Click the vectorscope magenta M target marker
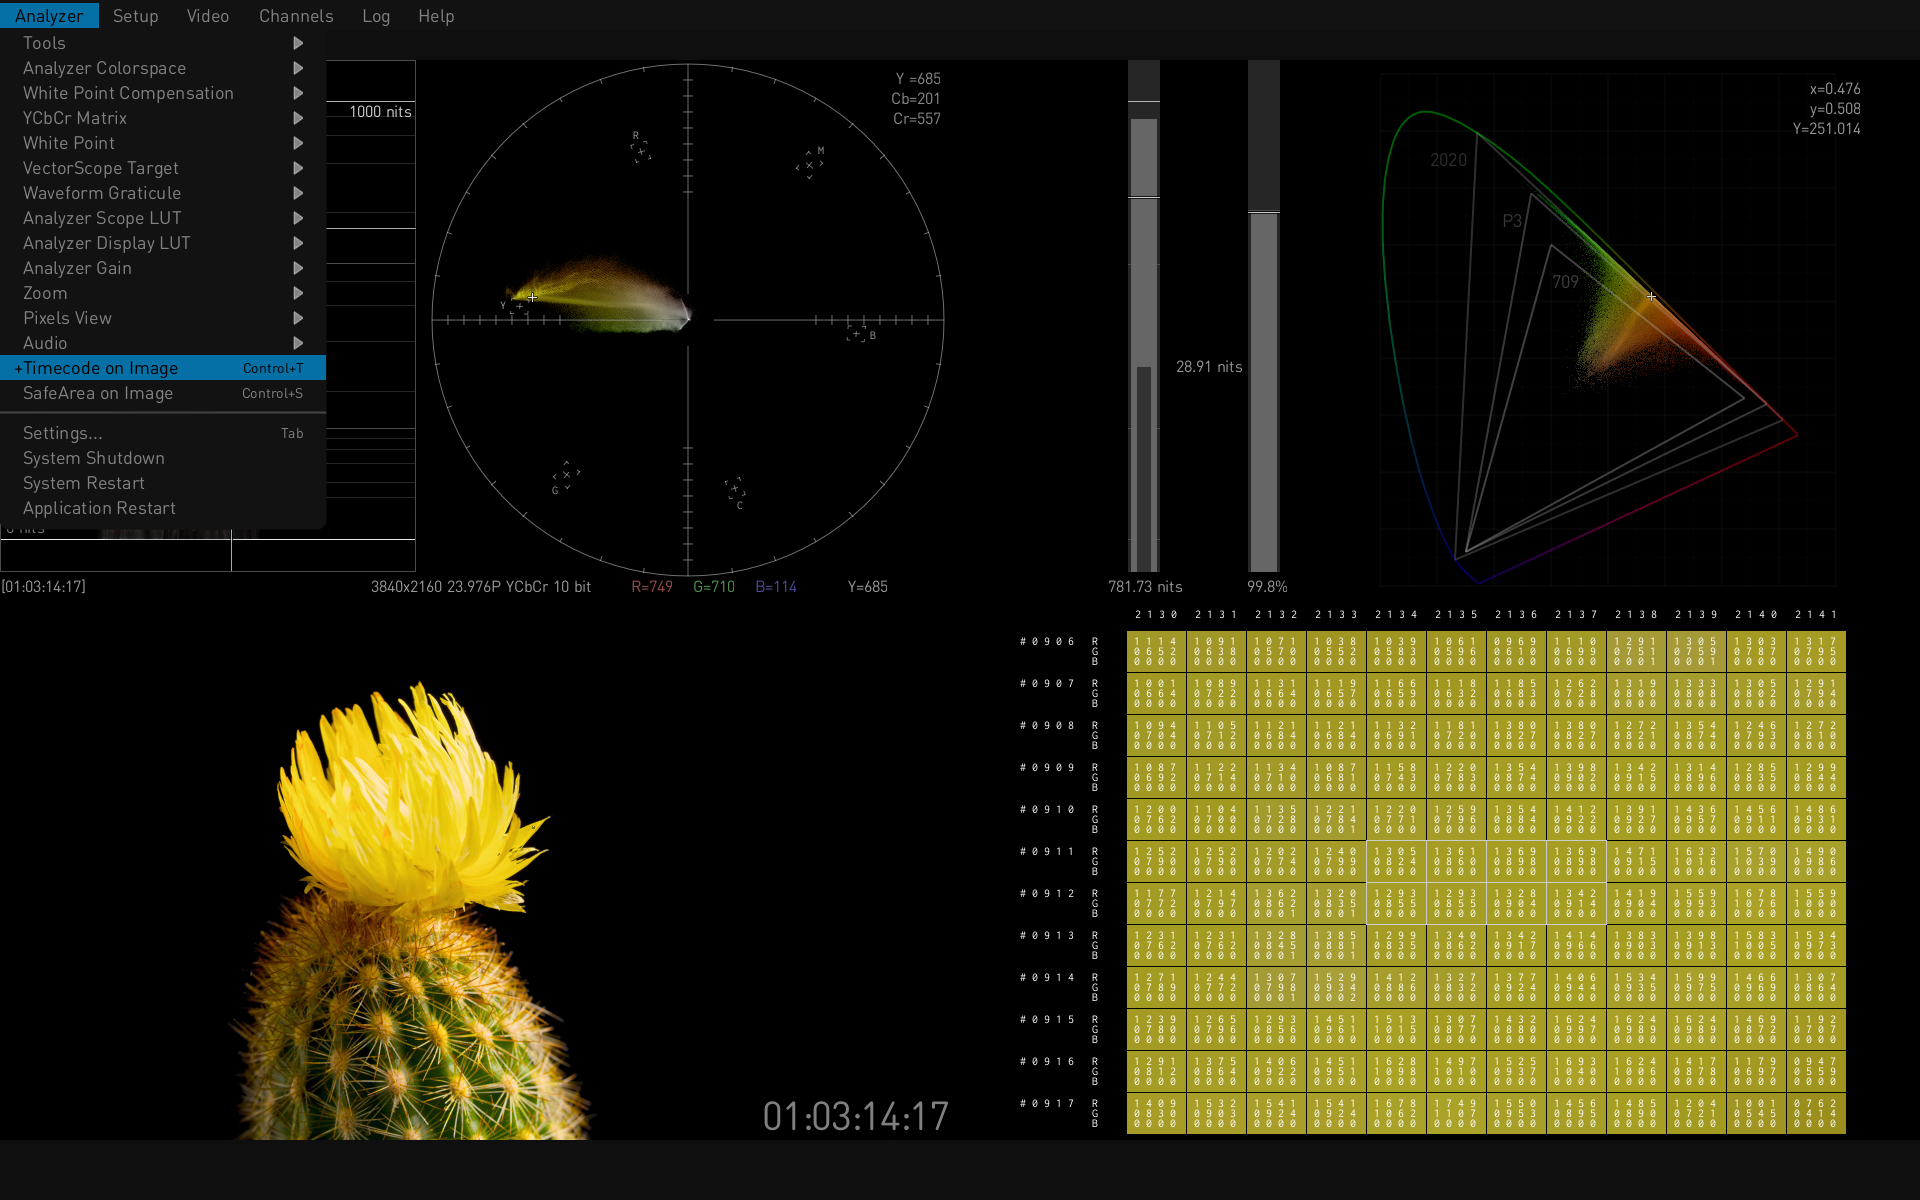1920x1200 pixels. [809, 165]
